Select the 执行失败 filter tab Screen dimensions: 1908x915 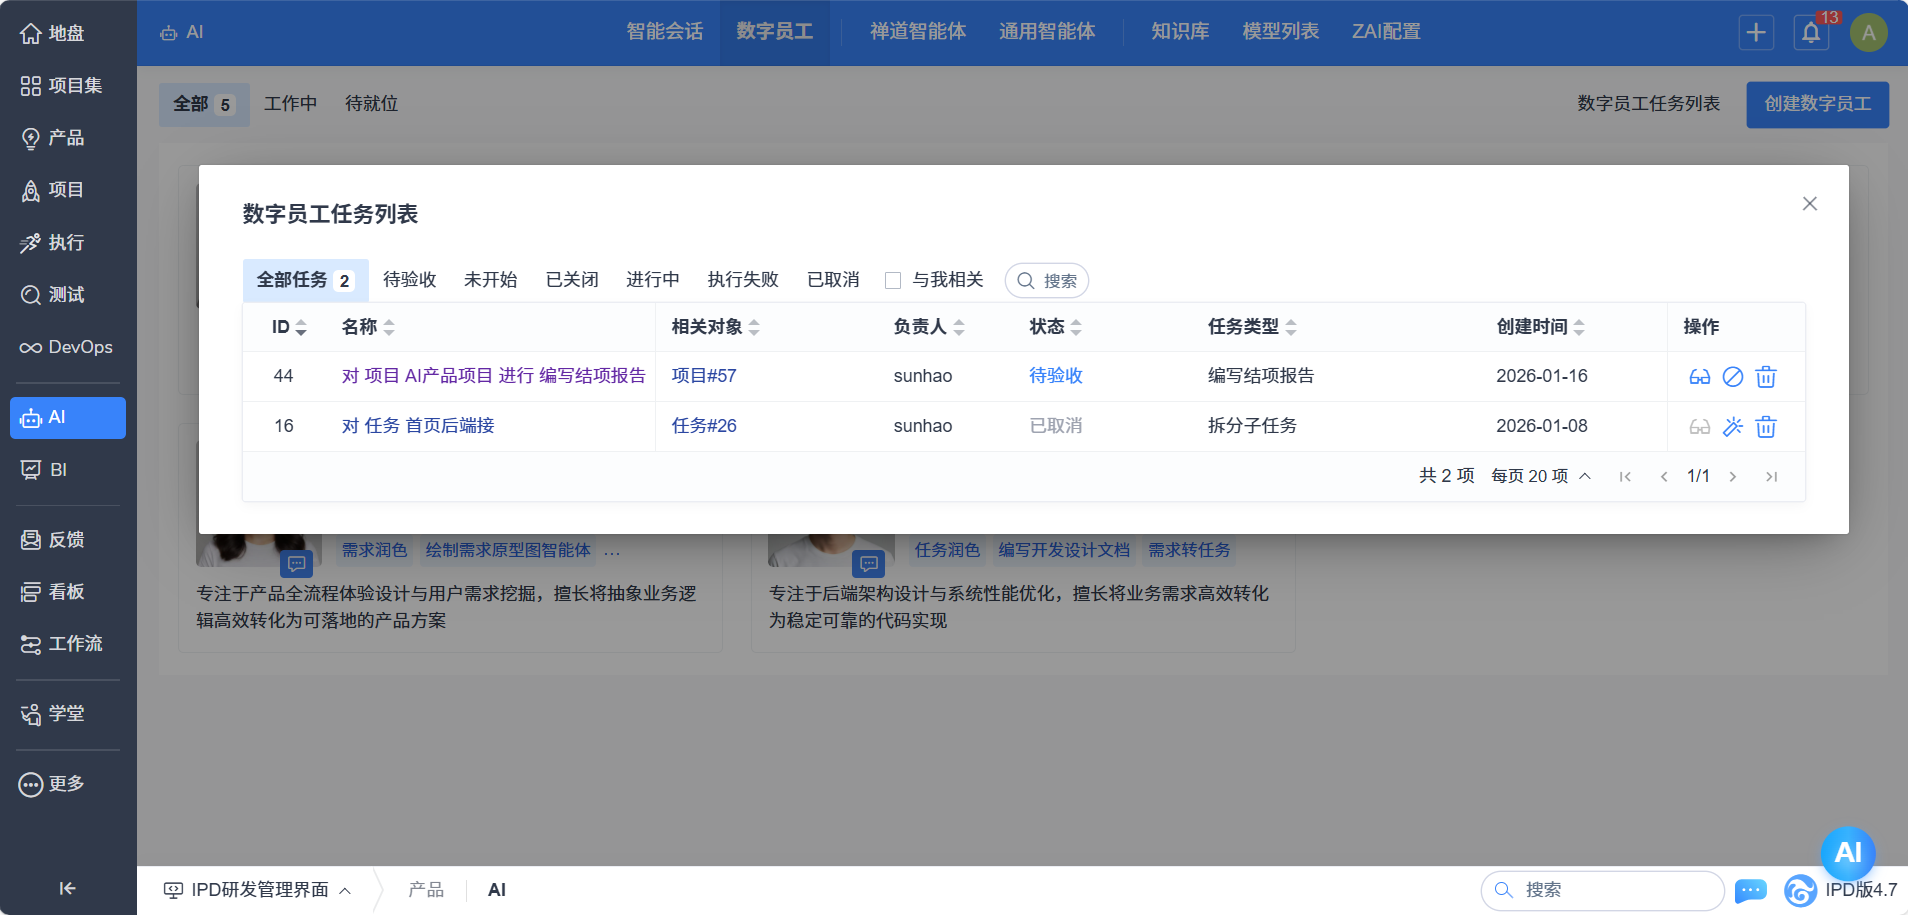tap(742, 280)
